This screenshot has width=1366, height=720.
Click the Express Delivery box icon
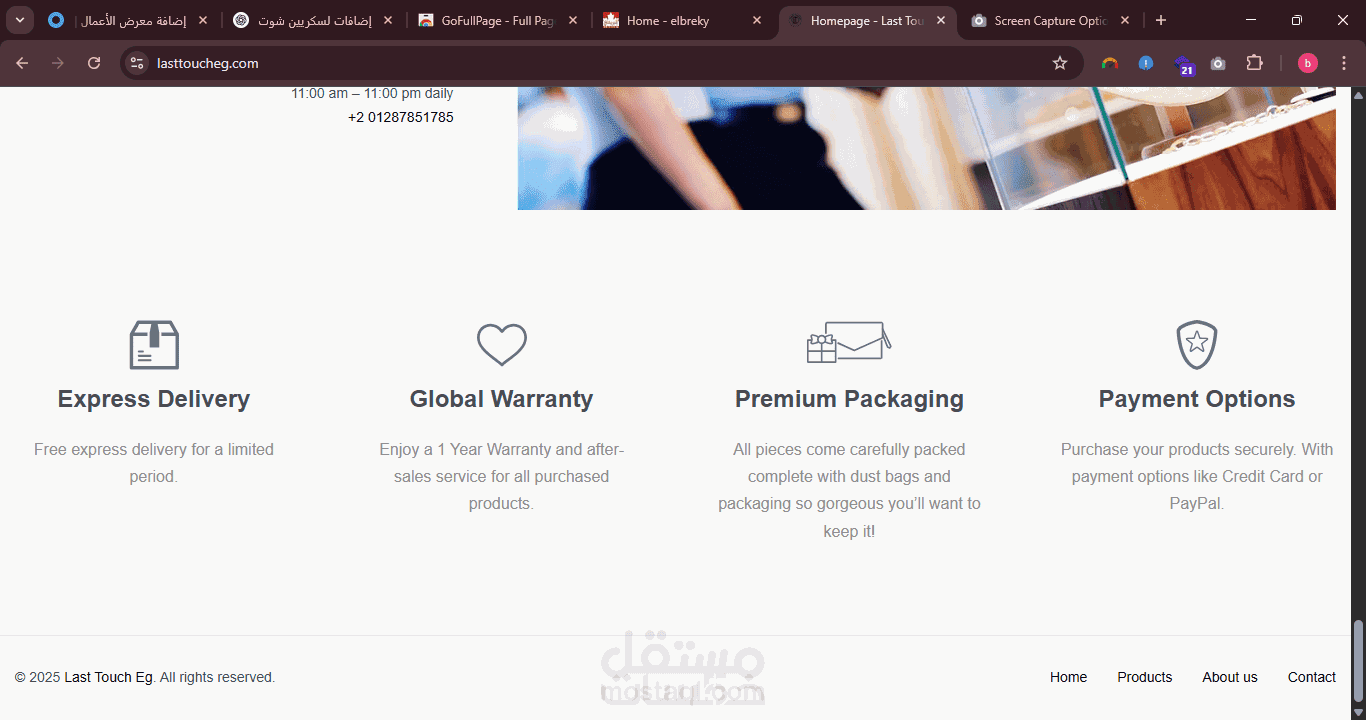[154, 345]
